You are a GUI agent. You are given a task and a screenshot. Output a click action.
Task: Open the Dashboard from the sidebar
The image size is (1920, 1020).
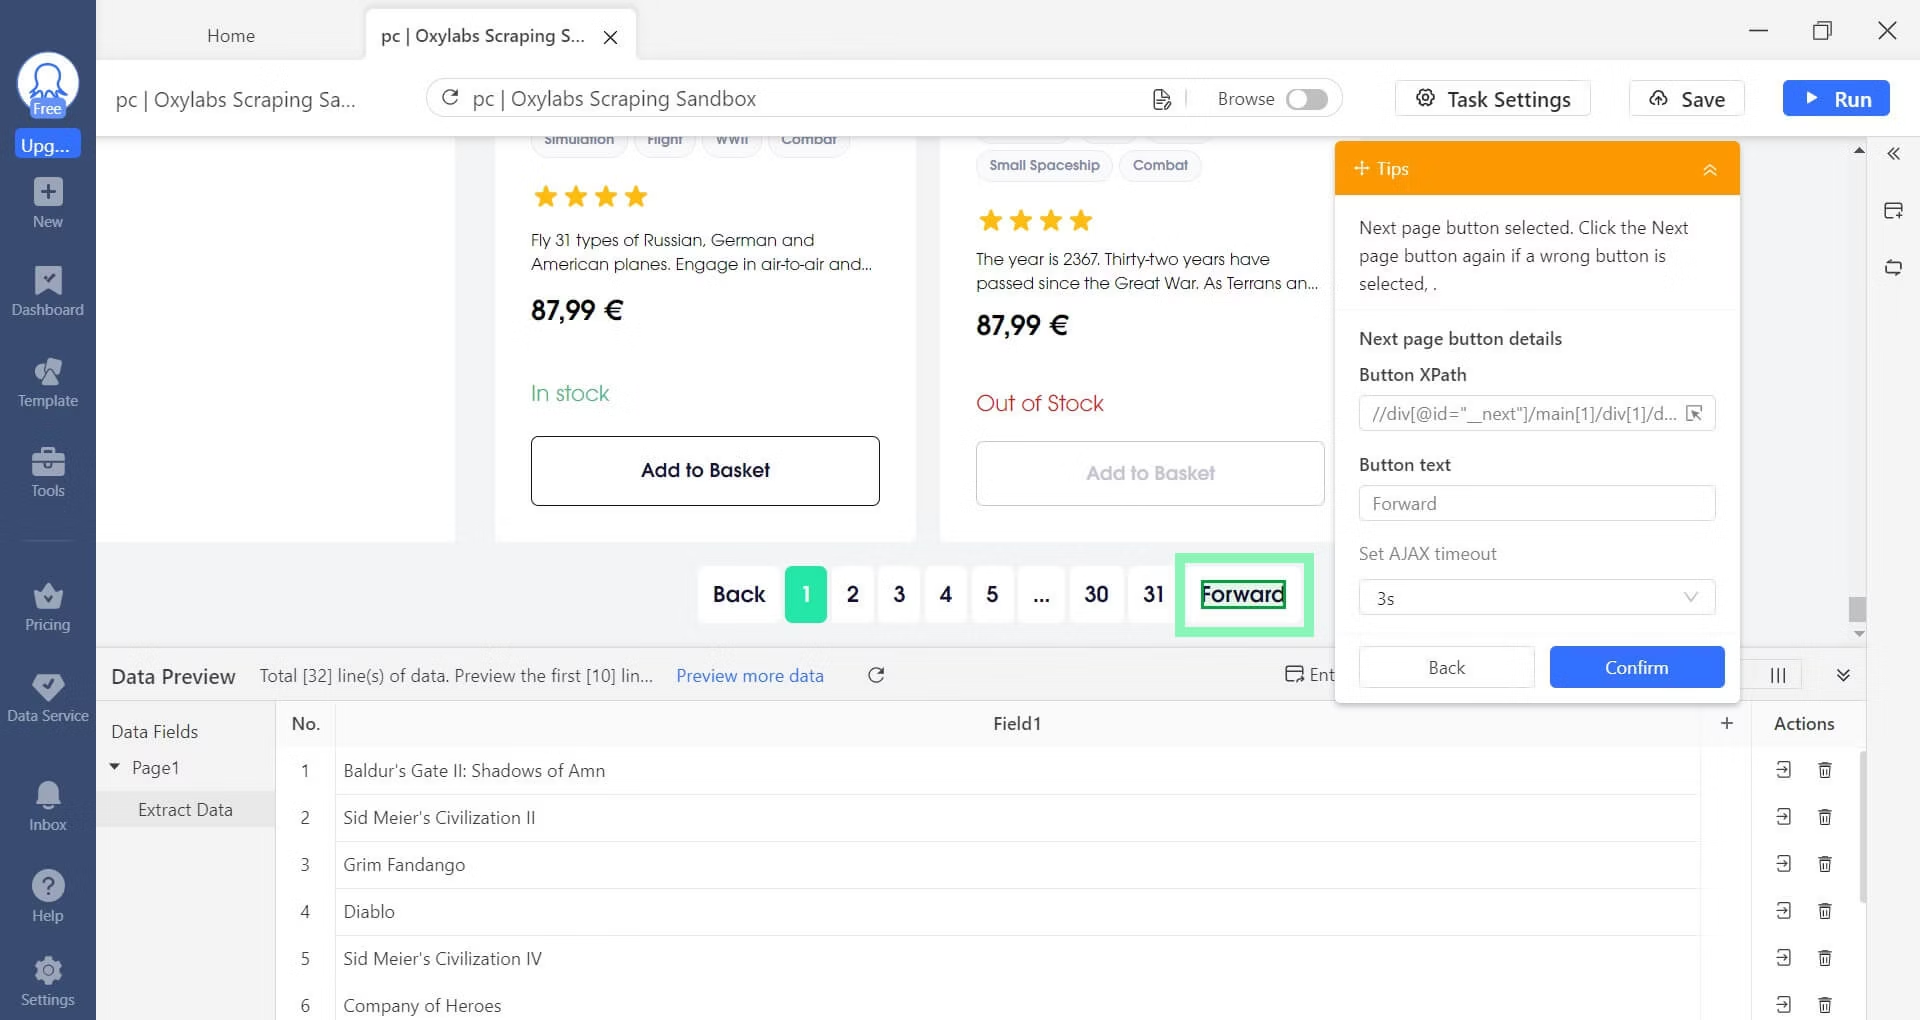(47, 291)
